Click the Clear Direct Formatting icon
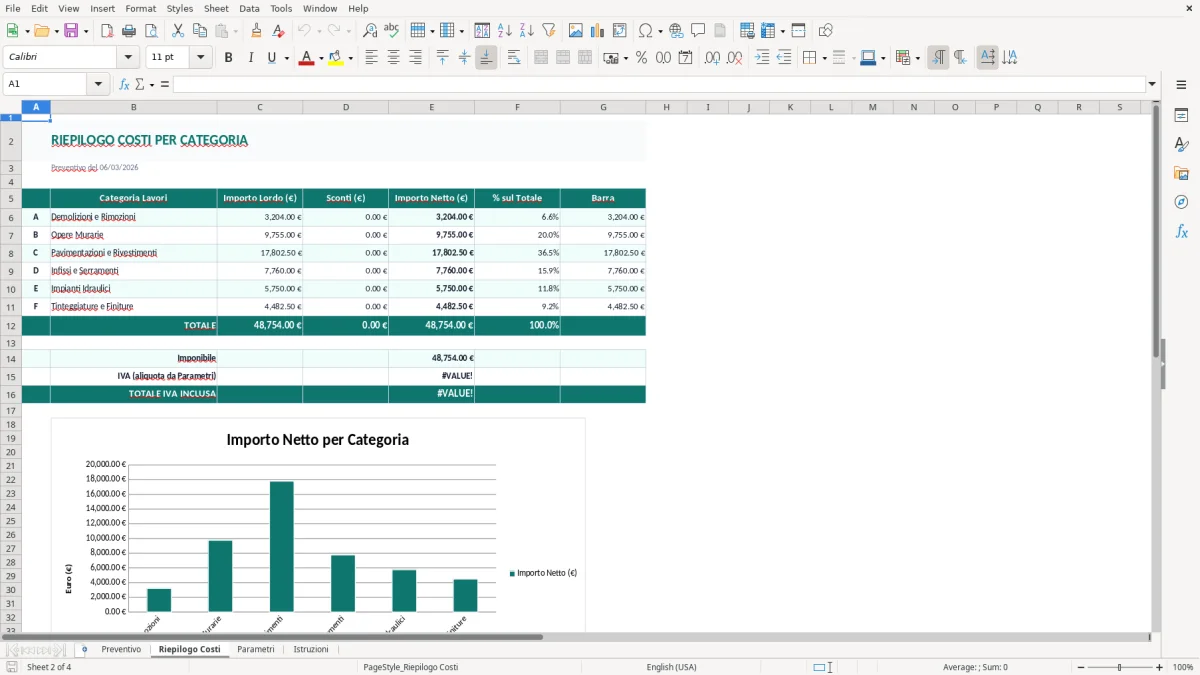The height and width of the screenshot is (675, 1200). (278, 31)
